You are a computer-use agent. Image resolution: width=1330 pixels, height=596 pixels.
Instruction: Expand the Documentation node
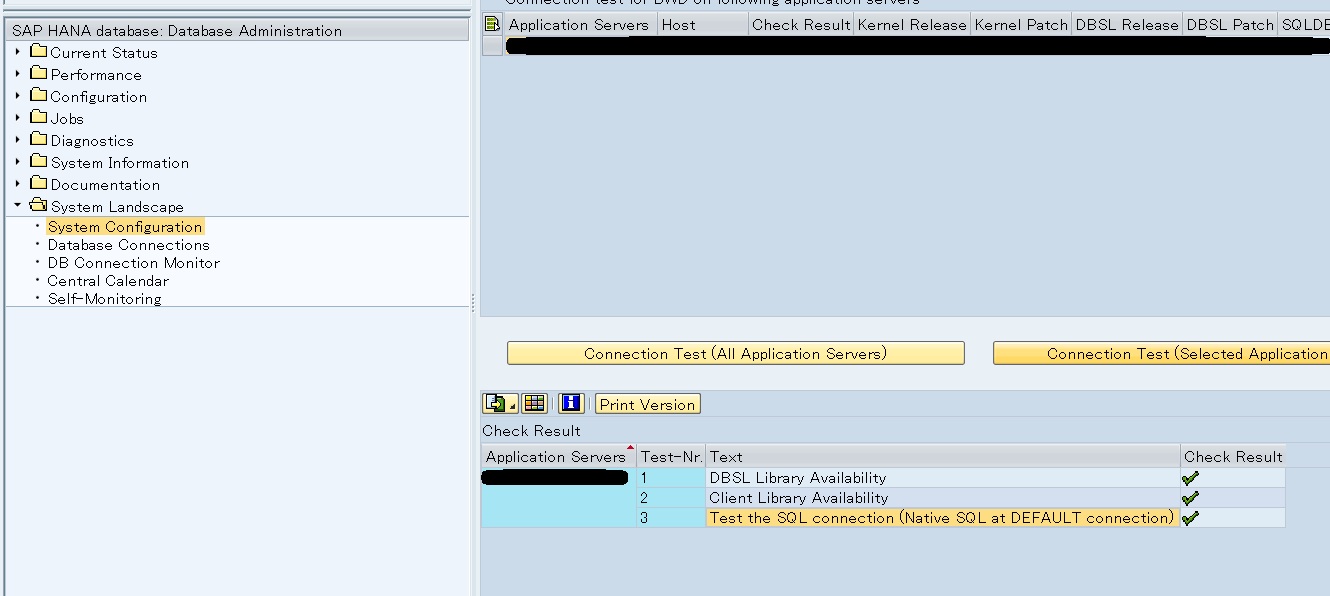18,184
